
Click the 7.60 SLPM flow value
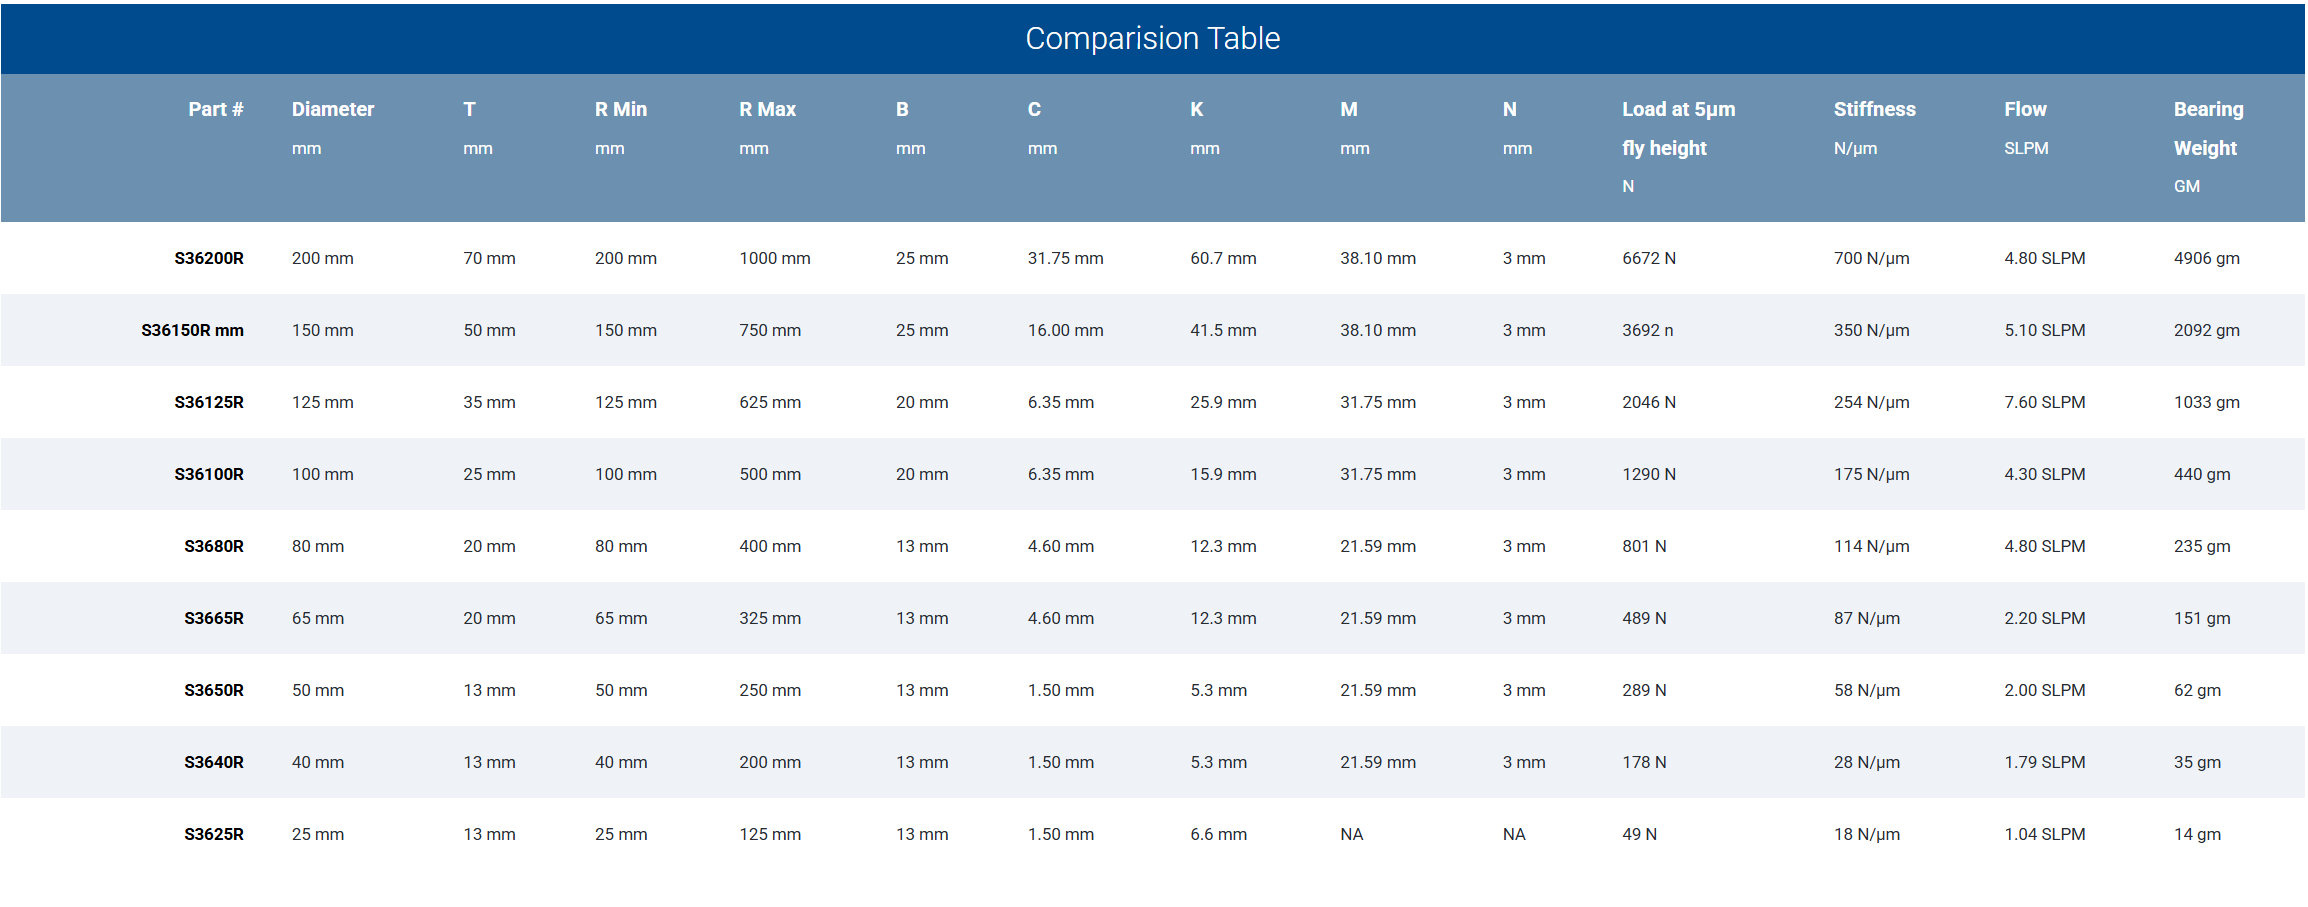point(2044,402)
